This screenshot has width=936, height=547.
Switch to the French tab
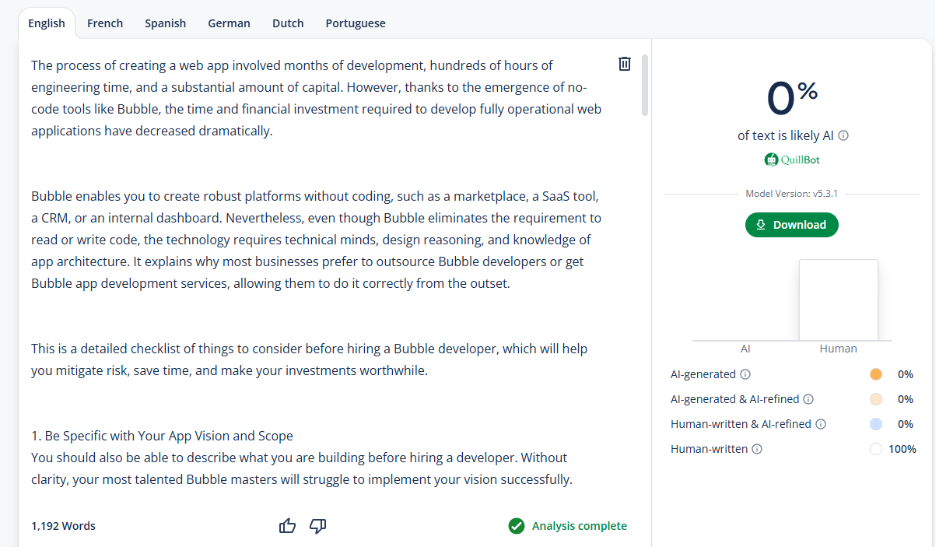pos(105,23)
